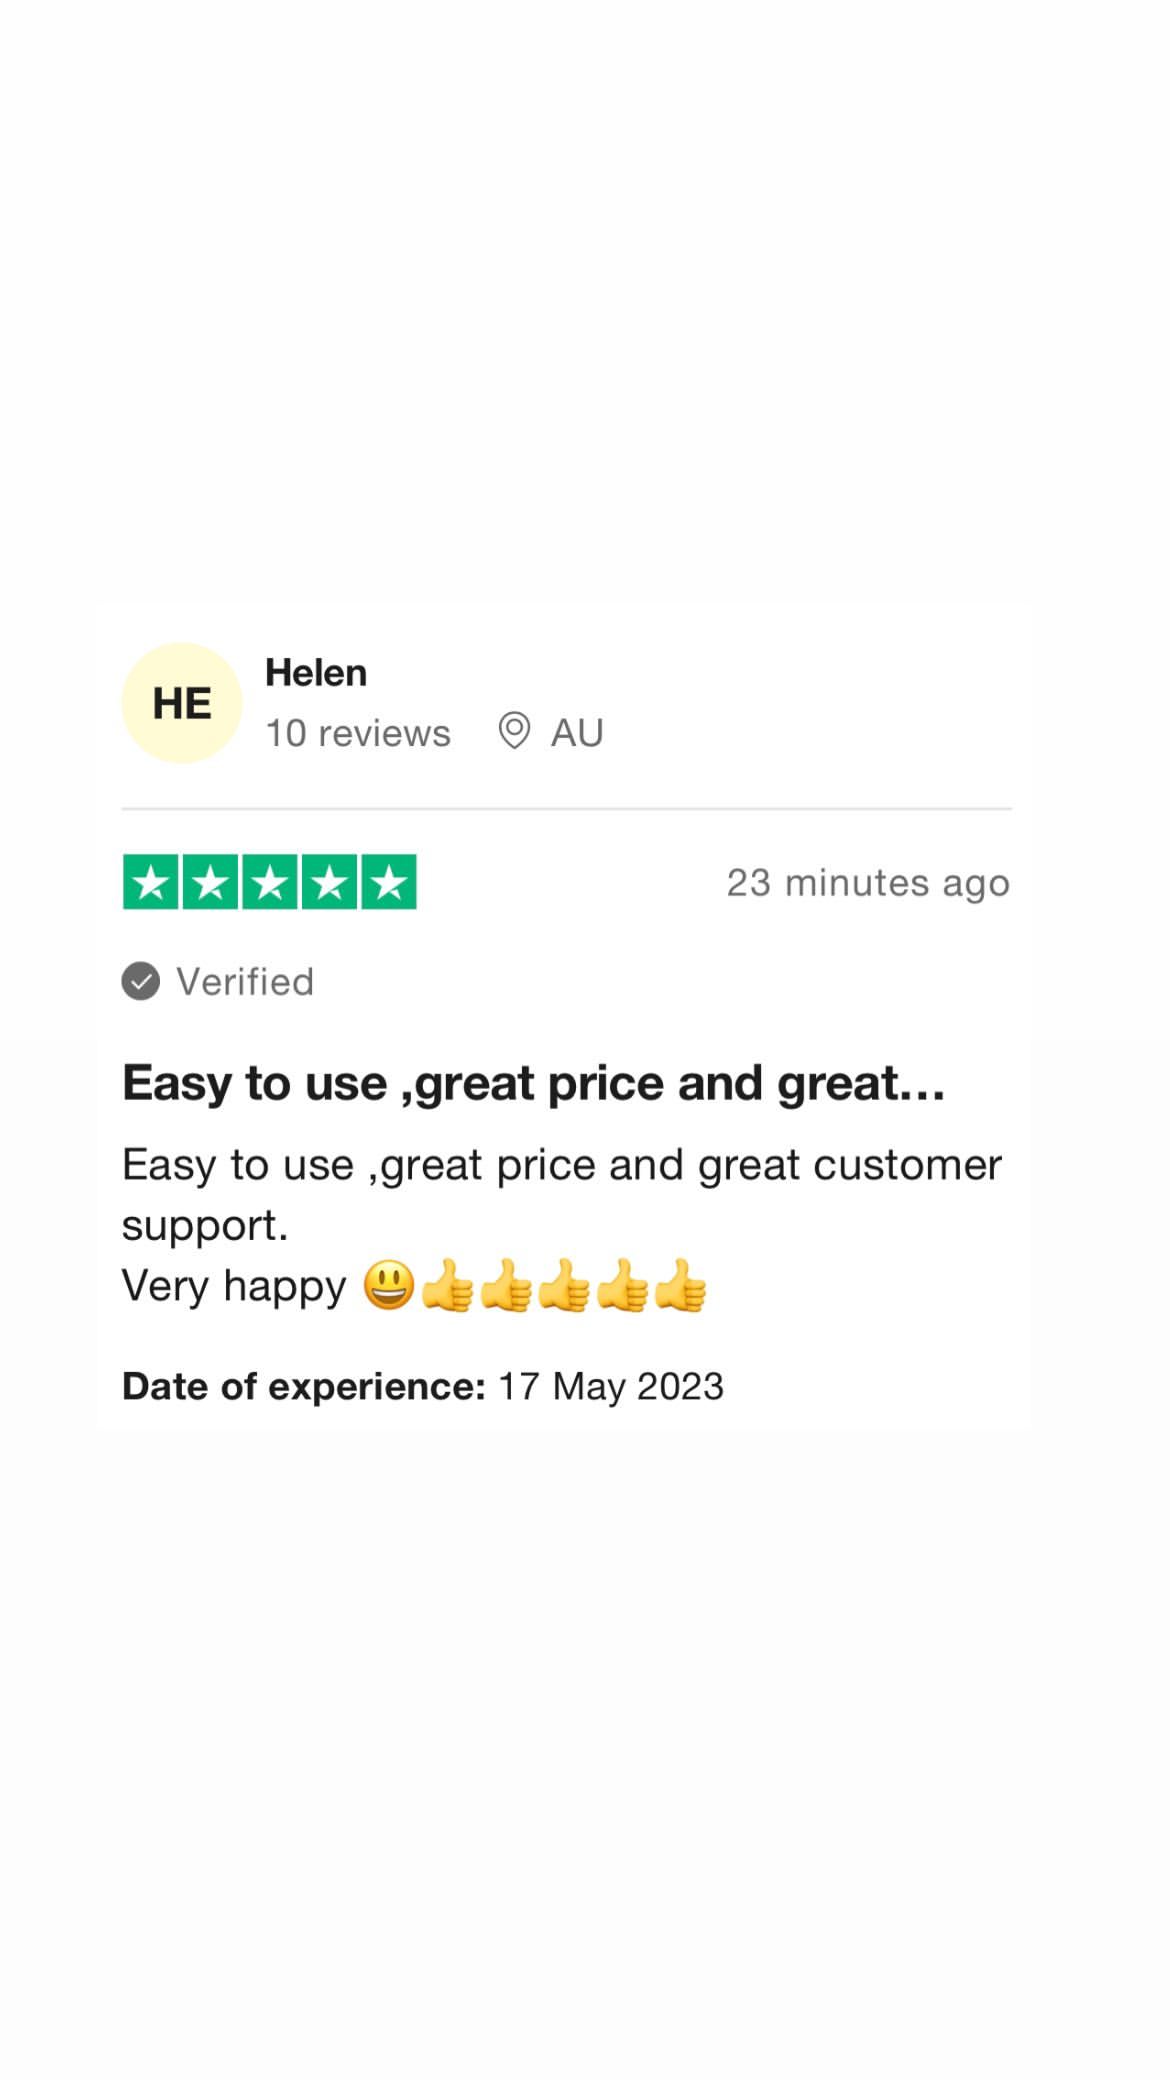Click the 17 May 2023 date

pyautogui.click(x=611, y=1387)
